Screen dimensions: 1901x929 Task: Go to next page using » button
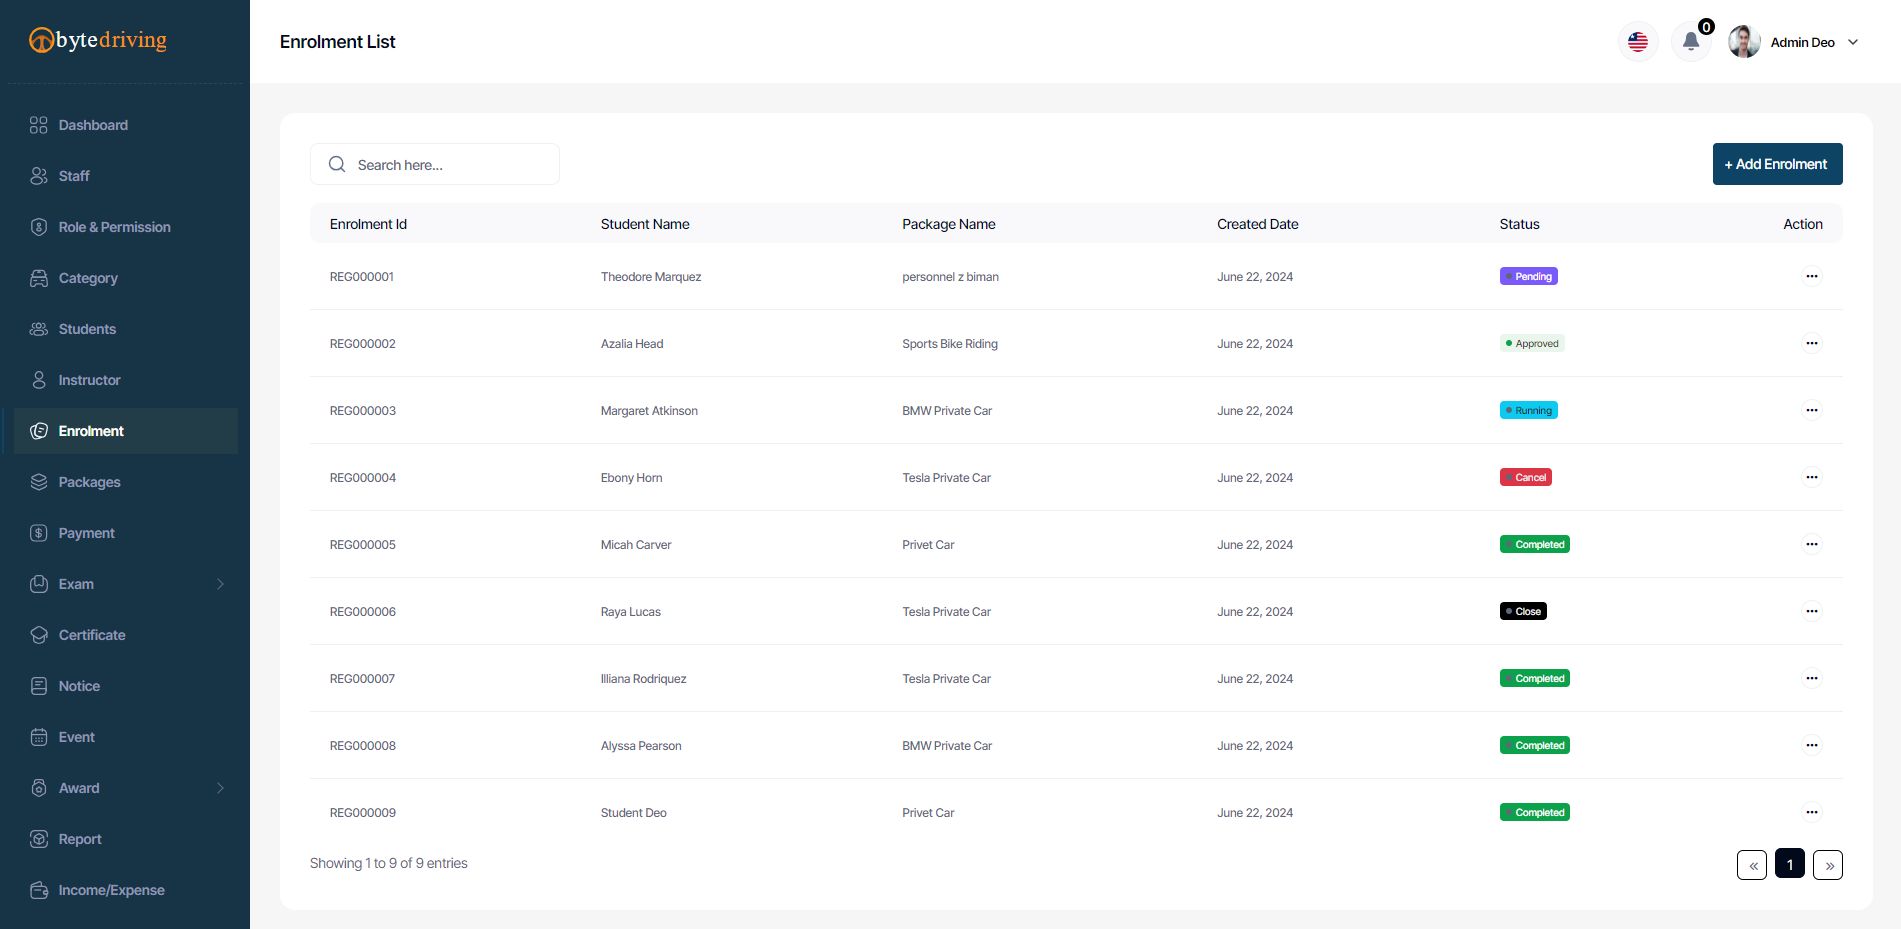1827,865
